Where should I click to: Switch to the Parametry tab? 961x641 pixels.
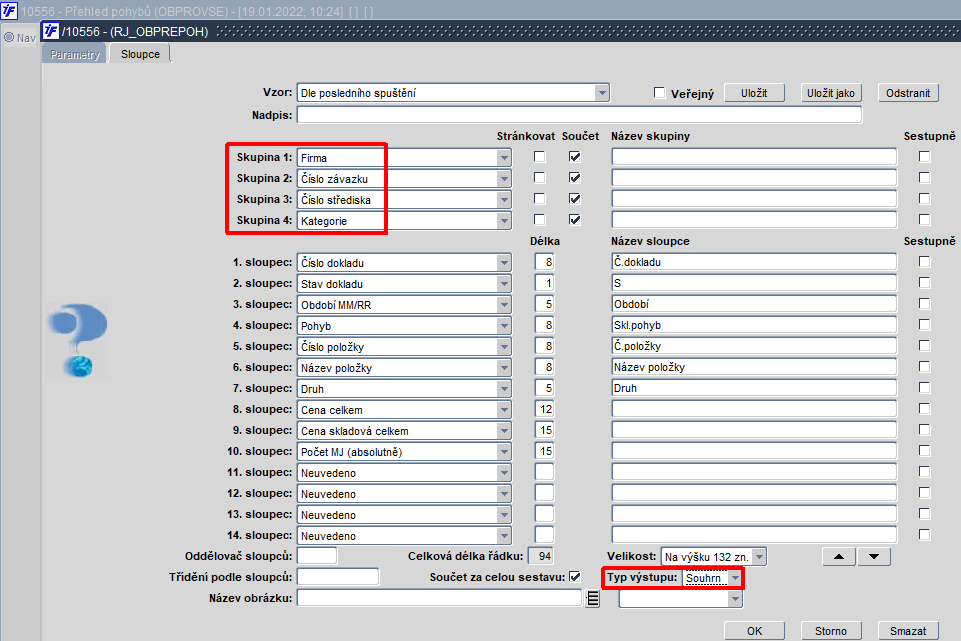coord(75,54)
